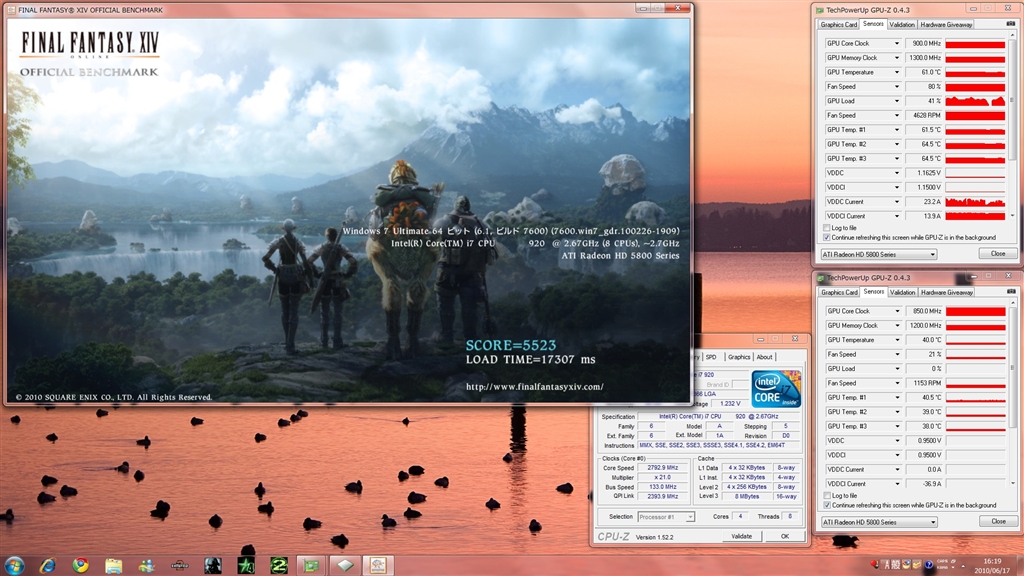Switch to FFXIV benchmark taskbar button

(378, 565)
